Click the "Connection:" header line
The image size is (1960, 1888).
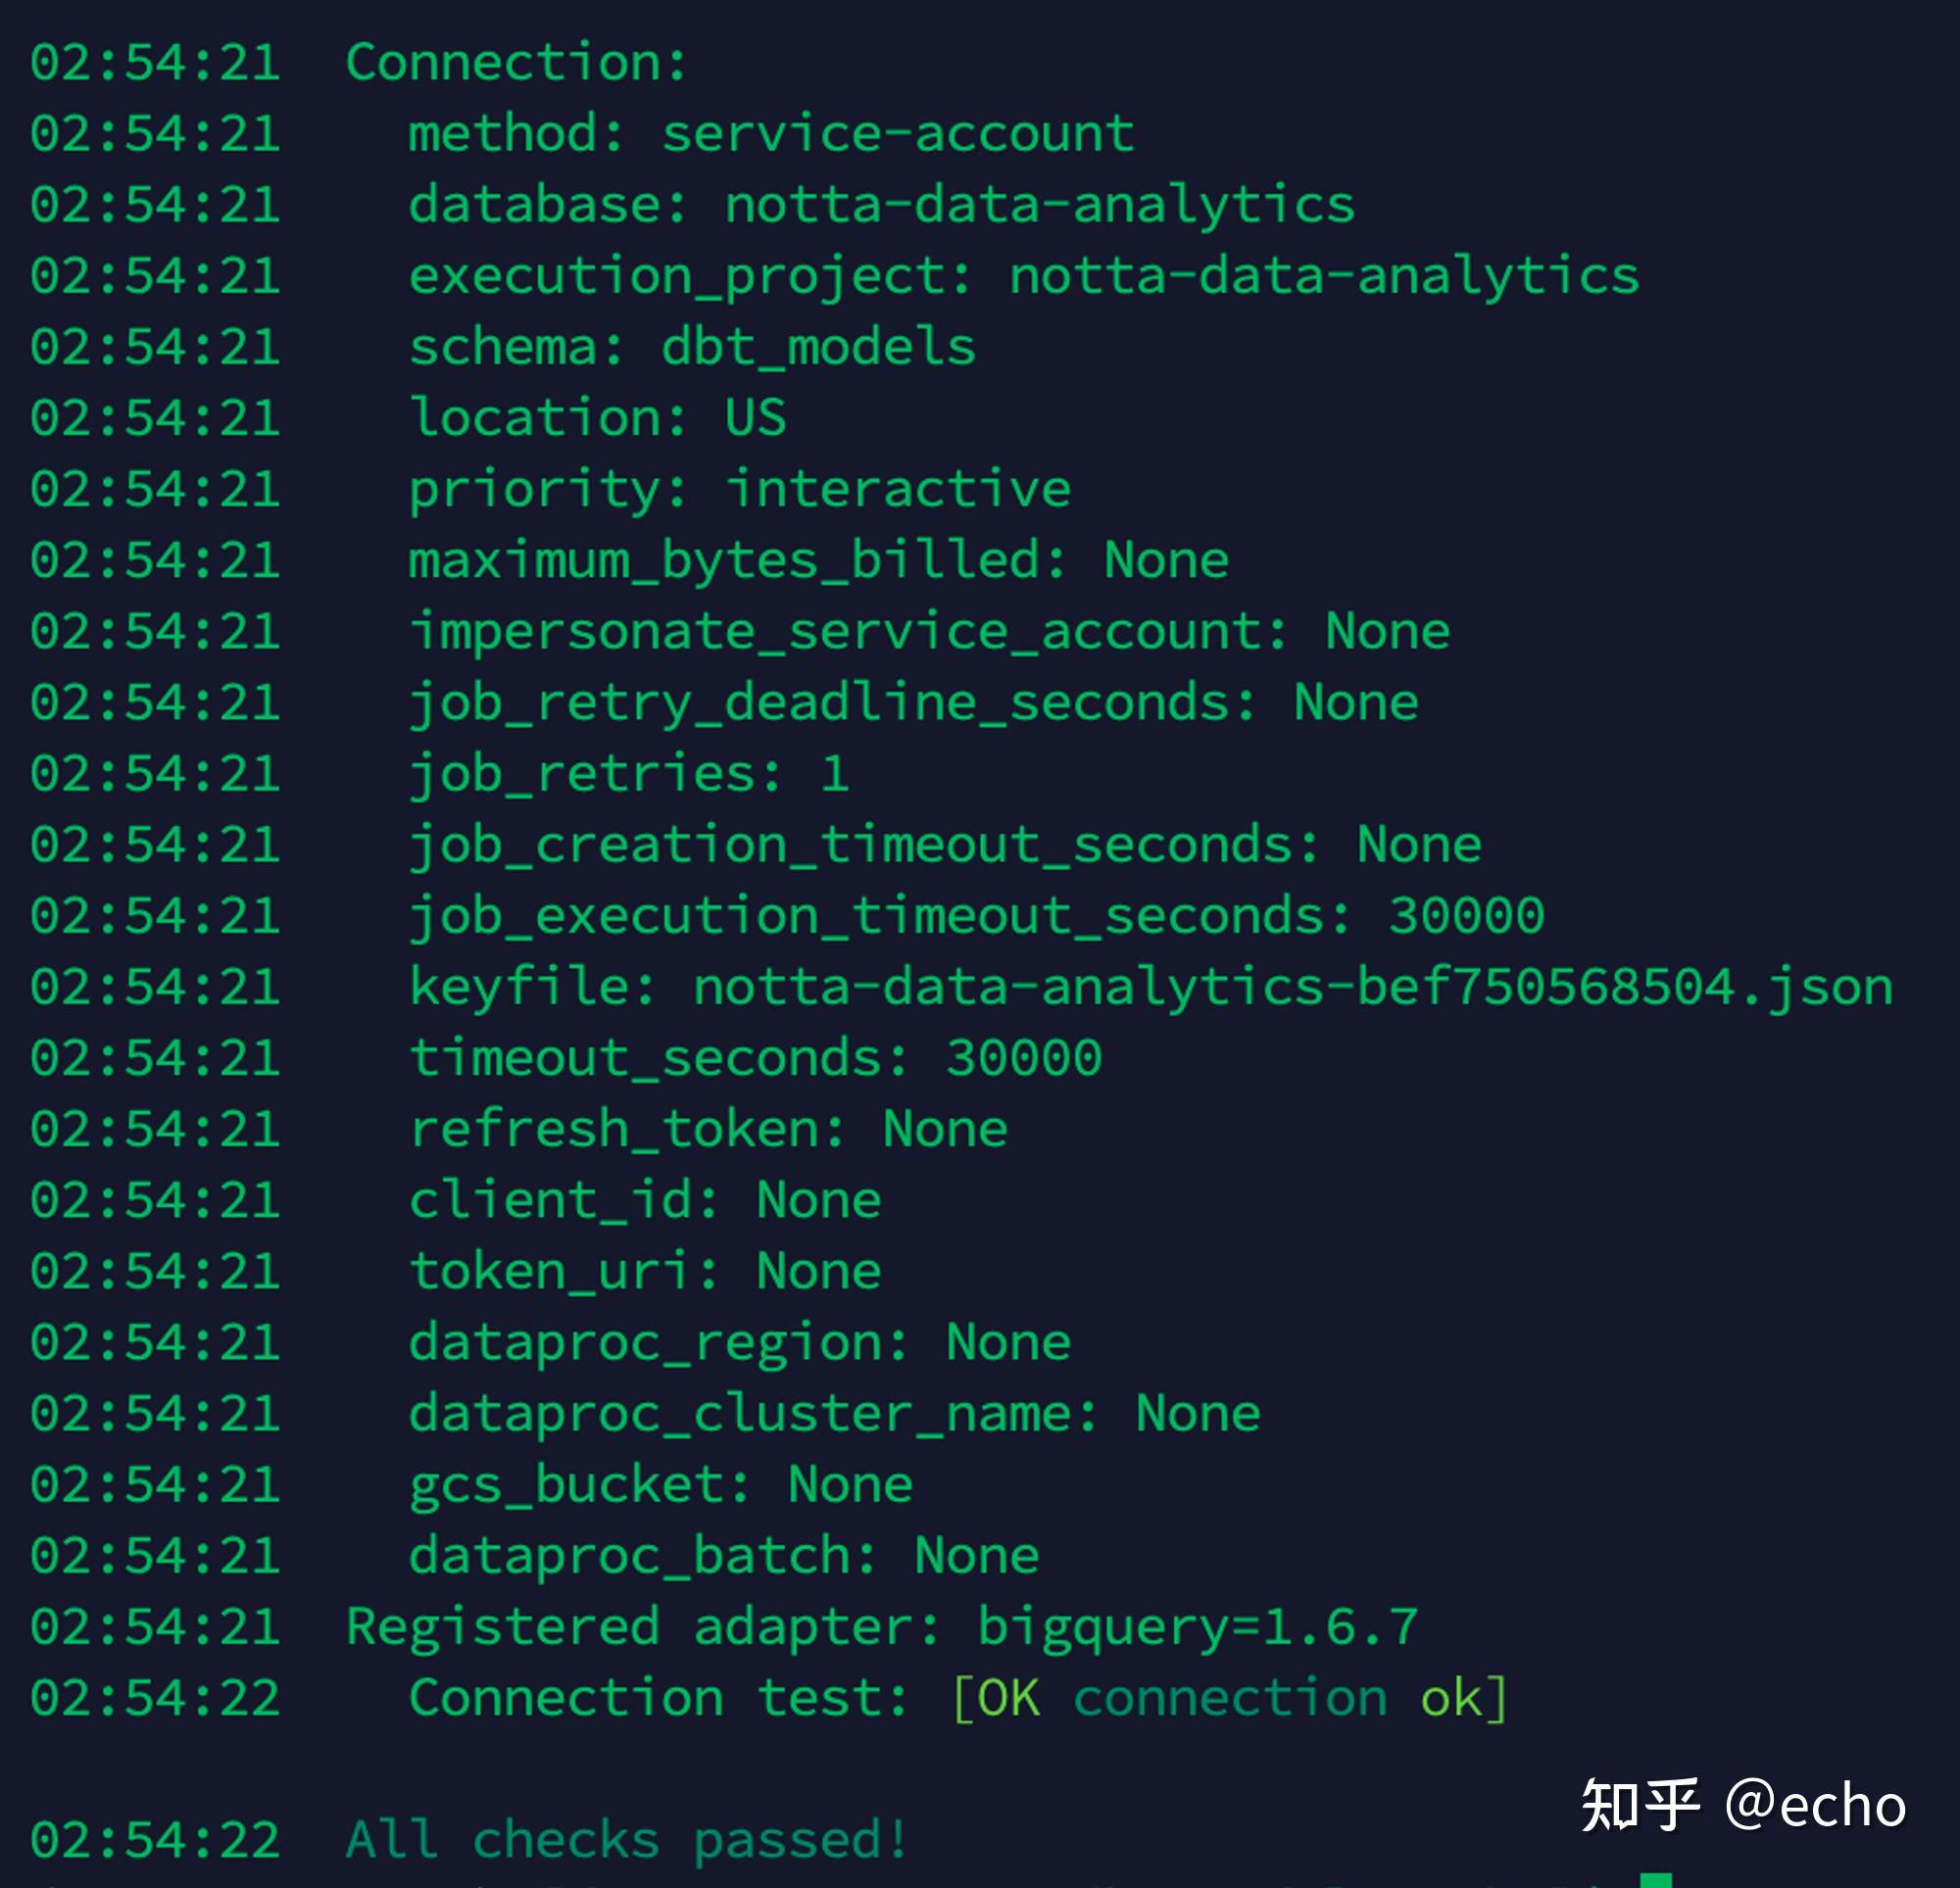pyautogui.click(x=516, y=63)
